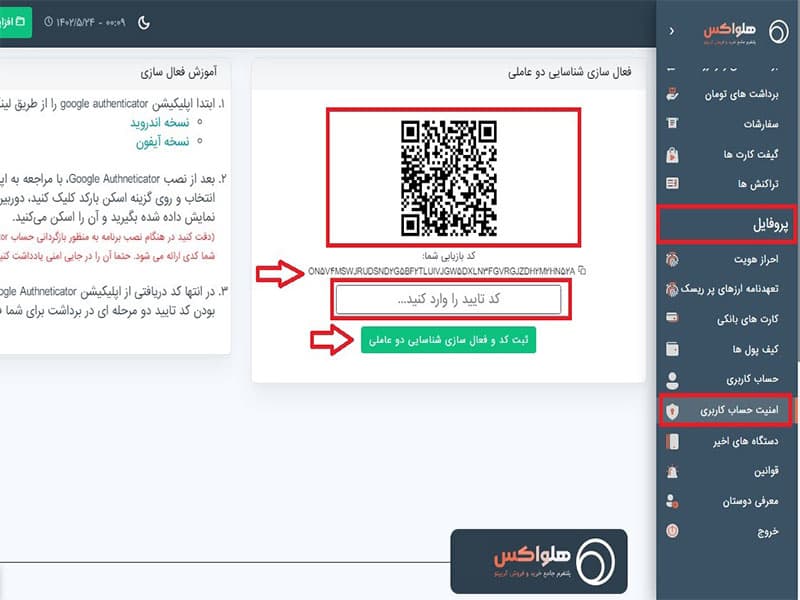Click the wallets icon
The width and height of the screenshot is (800, 600).
click(x=672, y=349)
